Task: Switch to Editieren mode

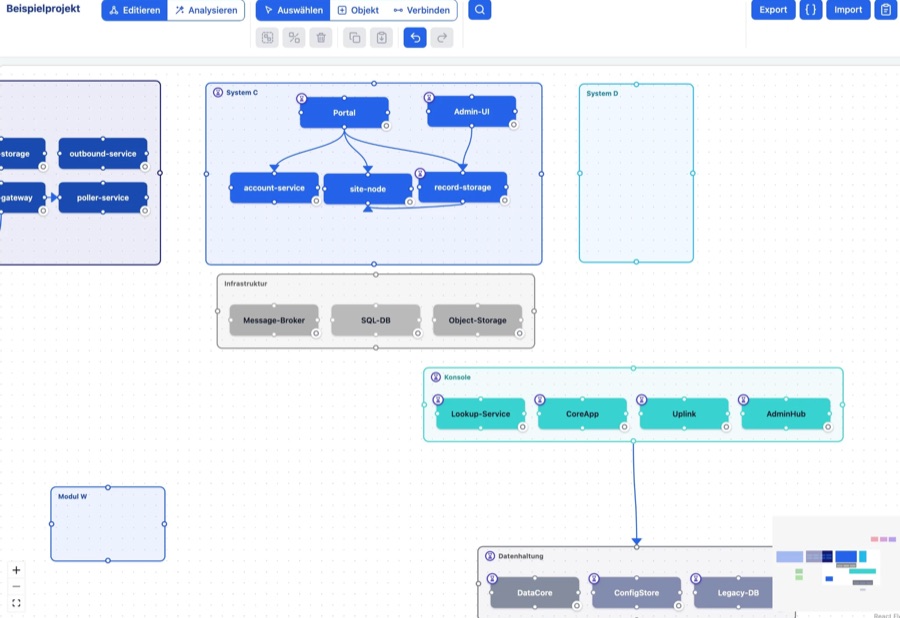Action: (x=135, y=10)
